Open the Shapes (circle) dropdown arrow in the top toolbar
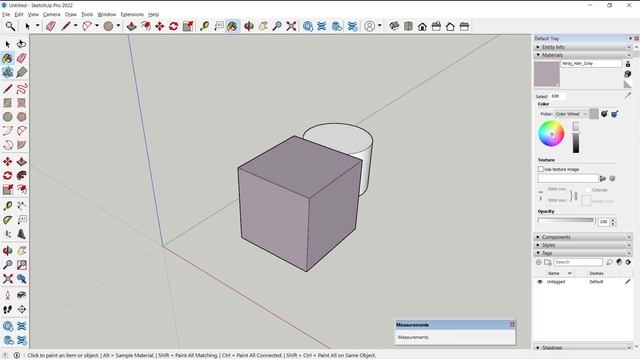640x360 pixels. pyautogui.click(x=118, y=26)
